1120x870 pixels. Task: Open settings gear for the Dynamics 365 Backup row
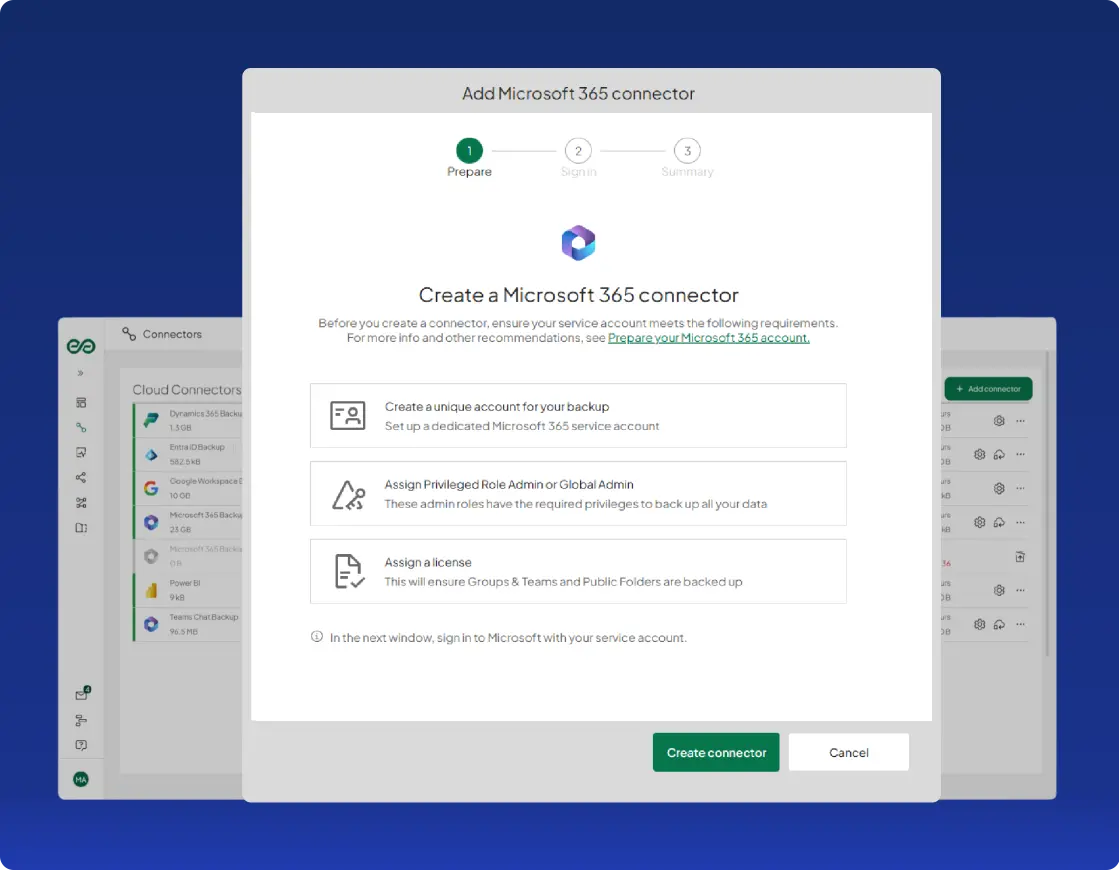[999, 421]
